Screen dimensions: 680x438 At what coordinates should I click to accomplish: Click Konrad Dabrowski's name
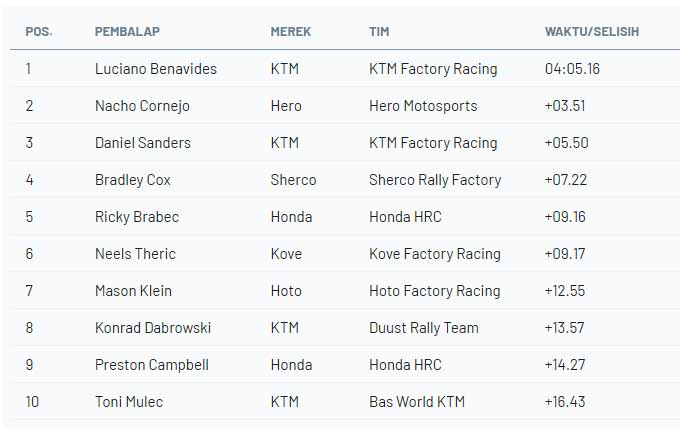tap(153, 328)
